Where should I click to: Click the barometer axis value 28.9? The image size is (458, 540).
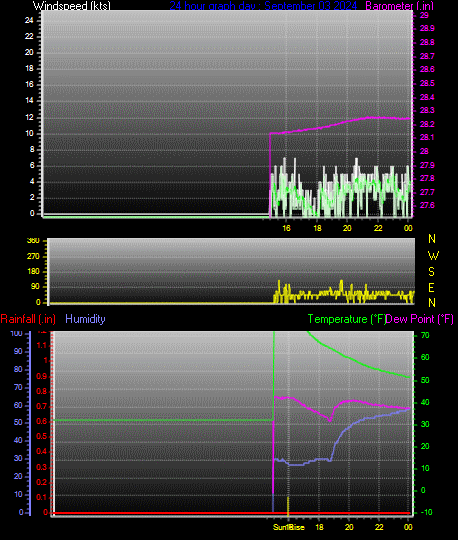pyautogui.click(x=427, y=29)
